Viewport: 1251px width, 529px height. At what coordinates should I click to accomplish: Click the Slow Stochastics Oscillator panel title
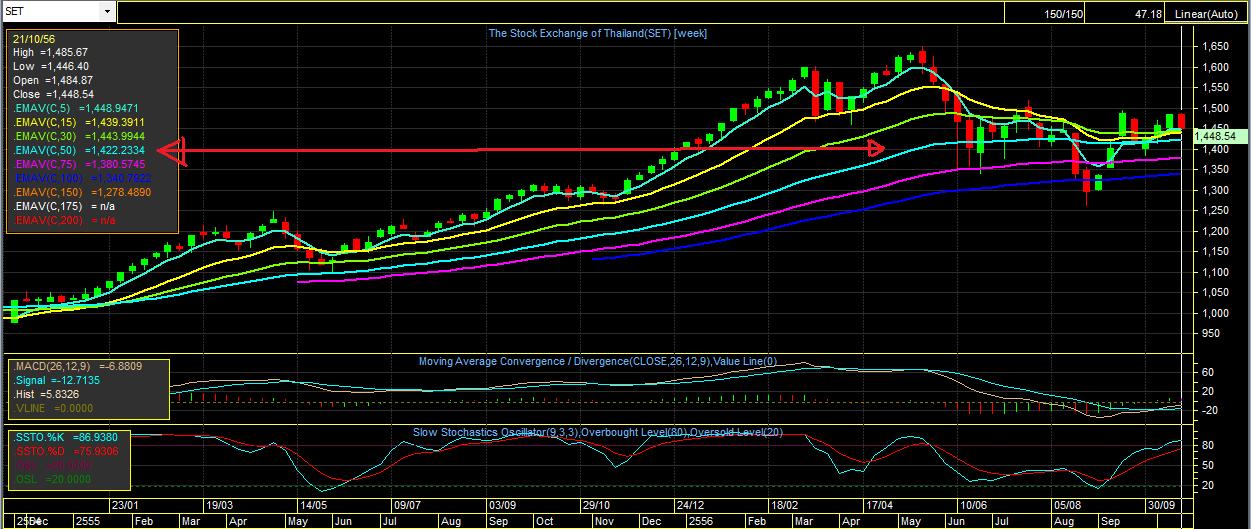pos(597,432)
